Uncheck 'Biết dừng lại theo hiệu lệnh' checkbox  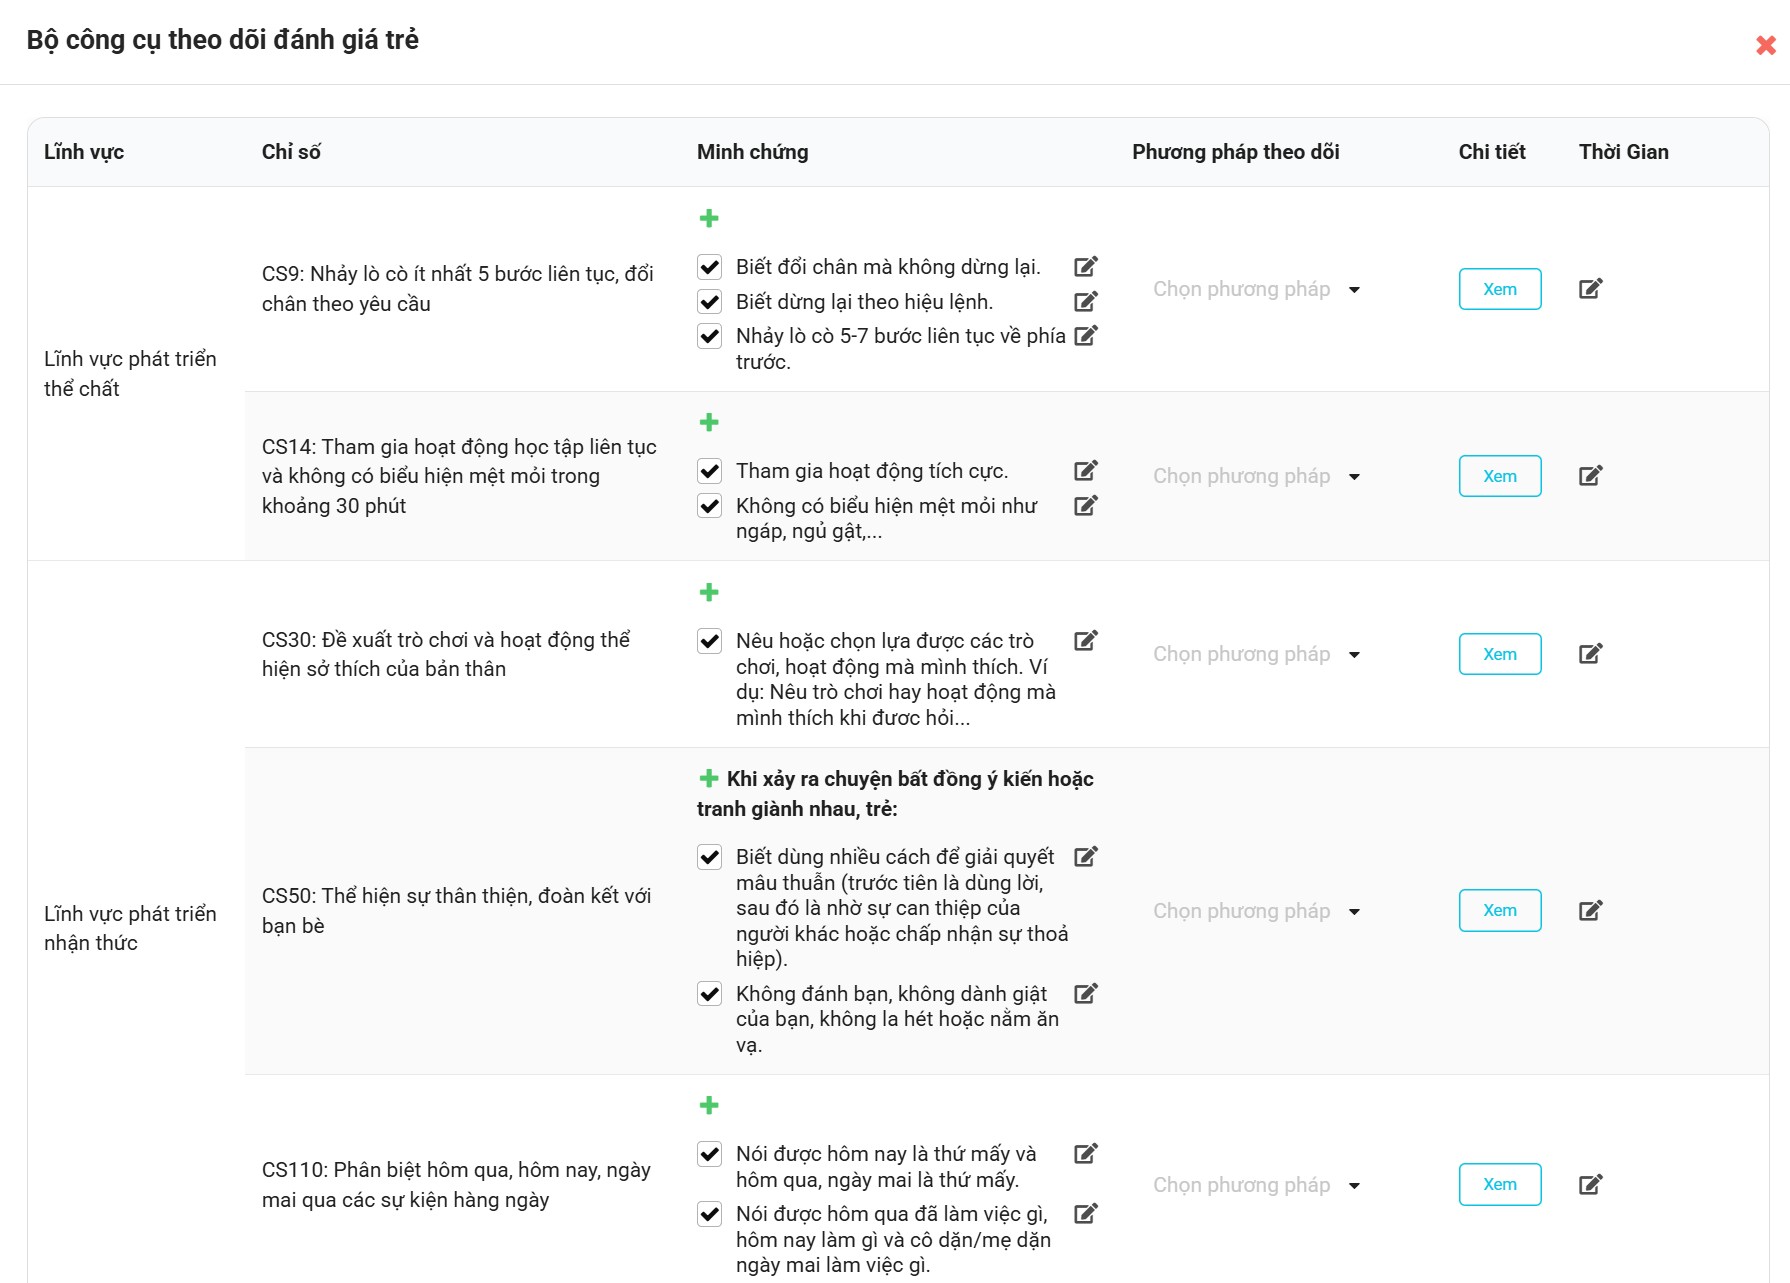(x=710, y=302)
